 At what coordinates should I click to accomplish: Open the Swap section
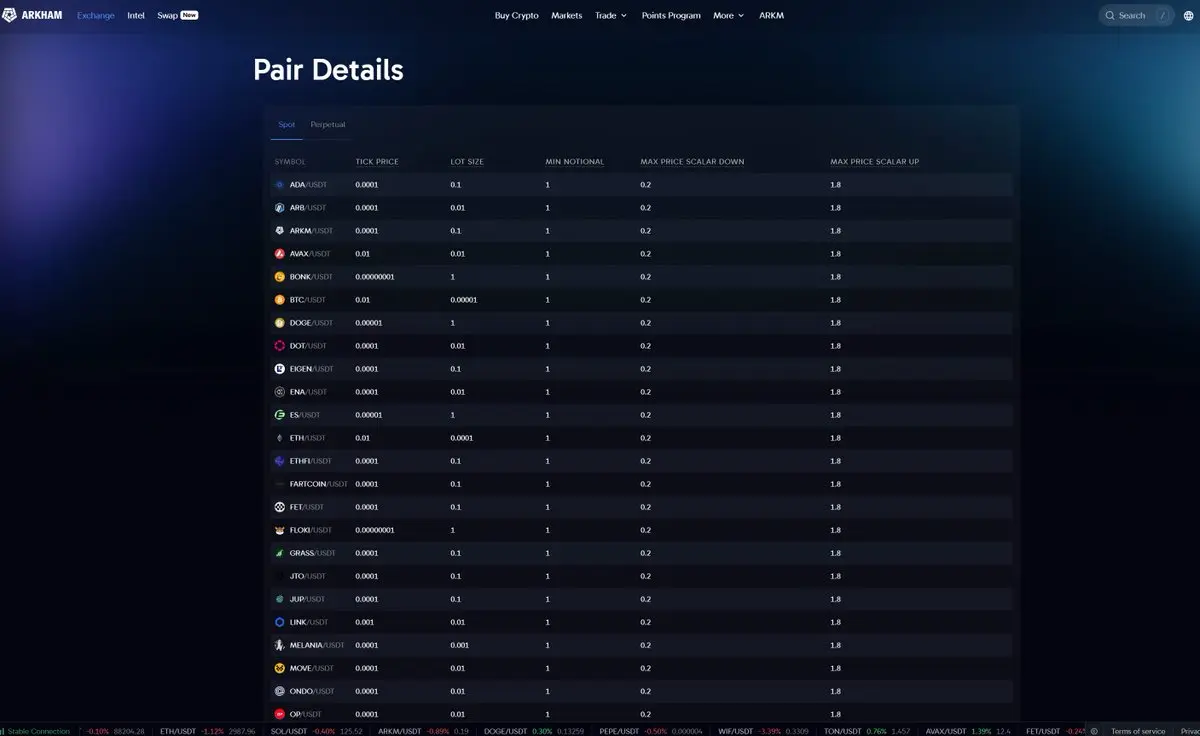coord(177,16)
